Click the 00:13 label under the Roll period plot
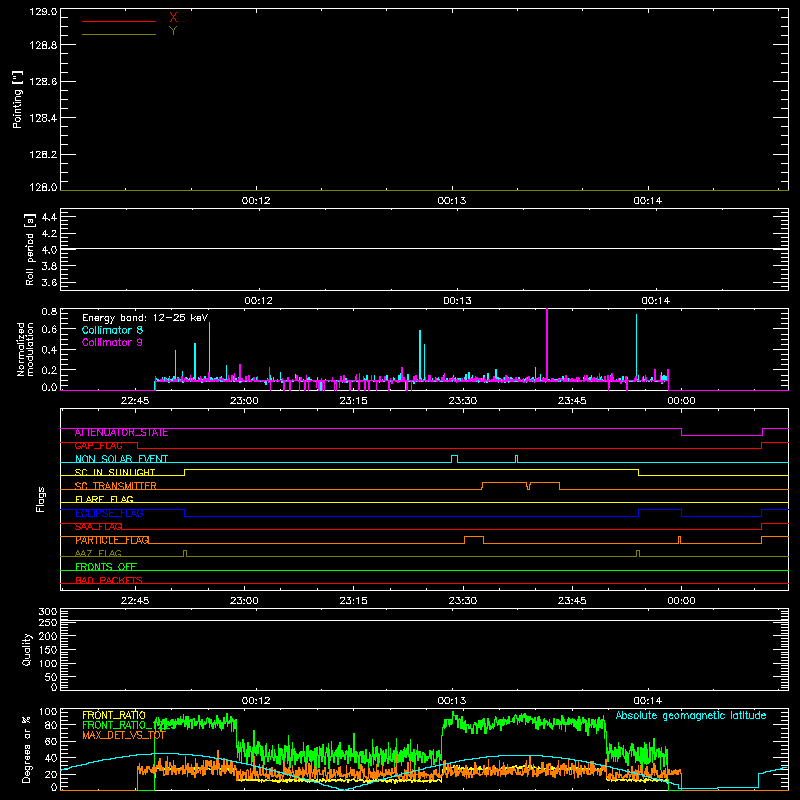The height and width of the screenshot is (800, 800). click(x=457, y=301)
